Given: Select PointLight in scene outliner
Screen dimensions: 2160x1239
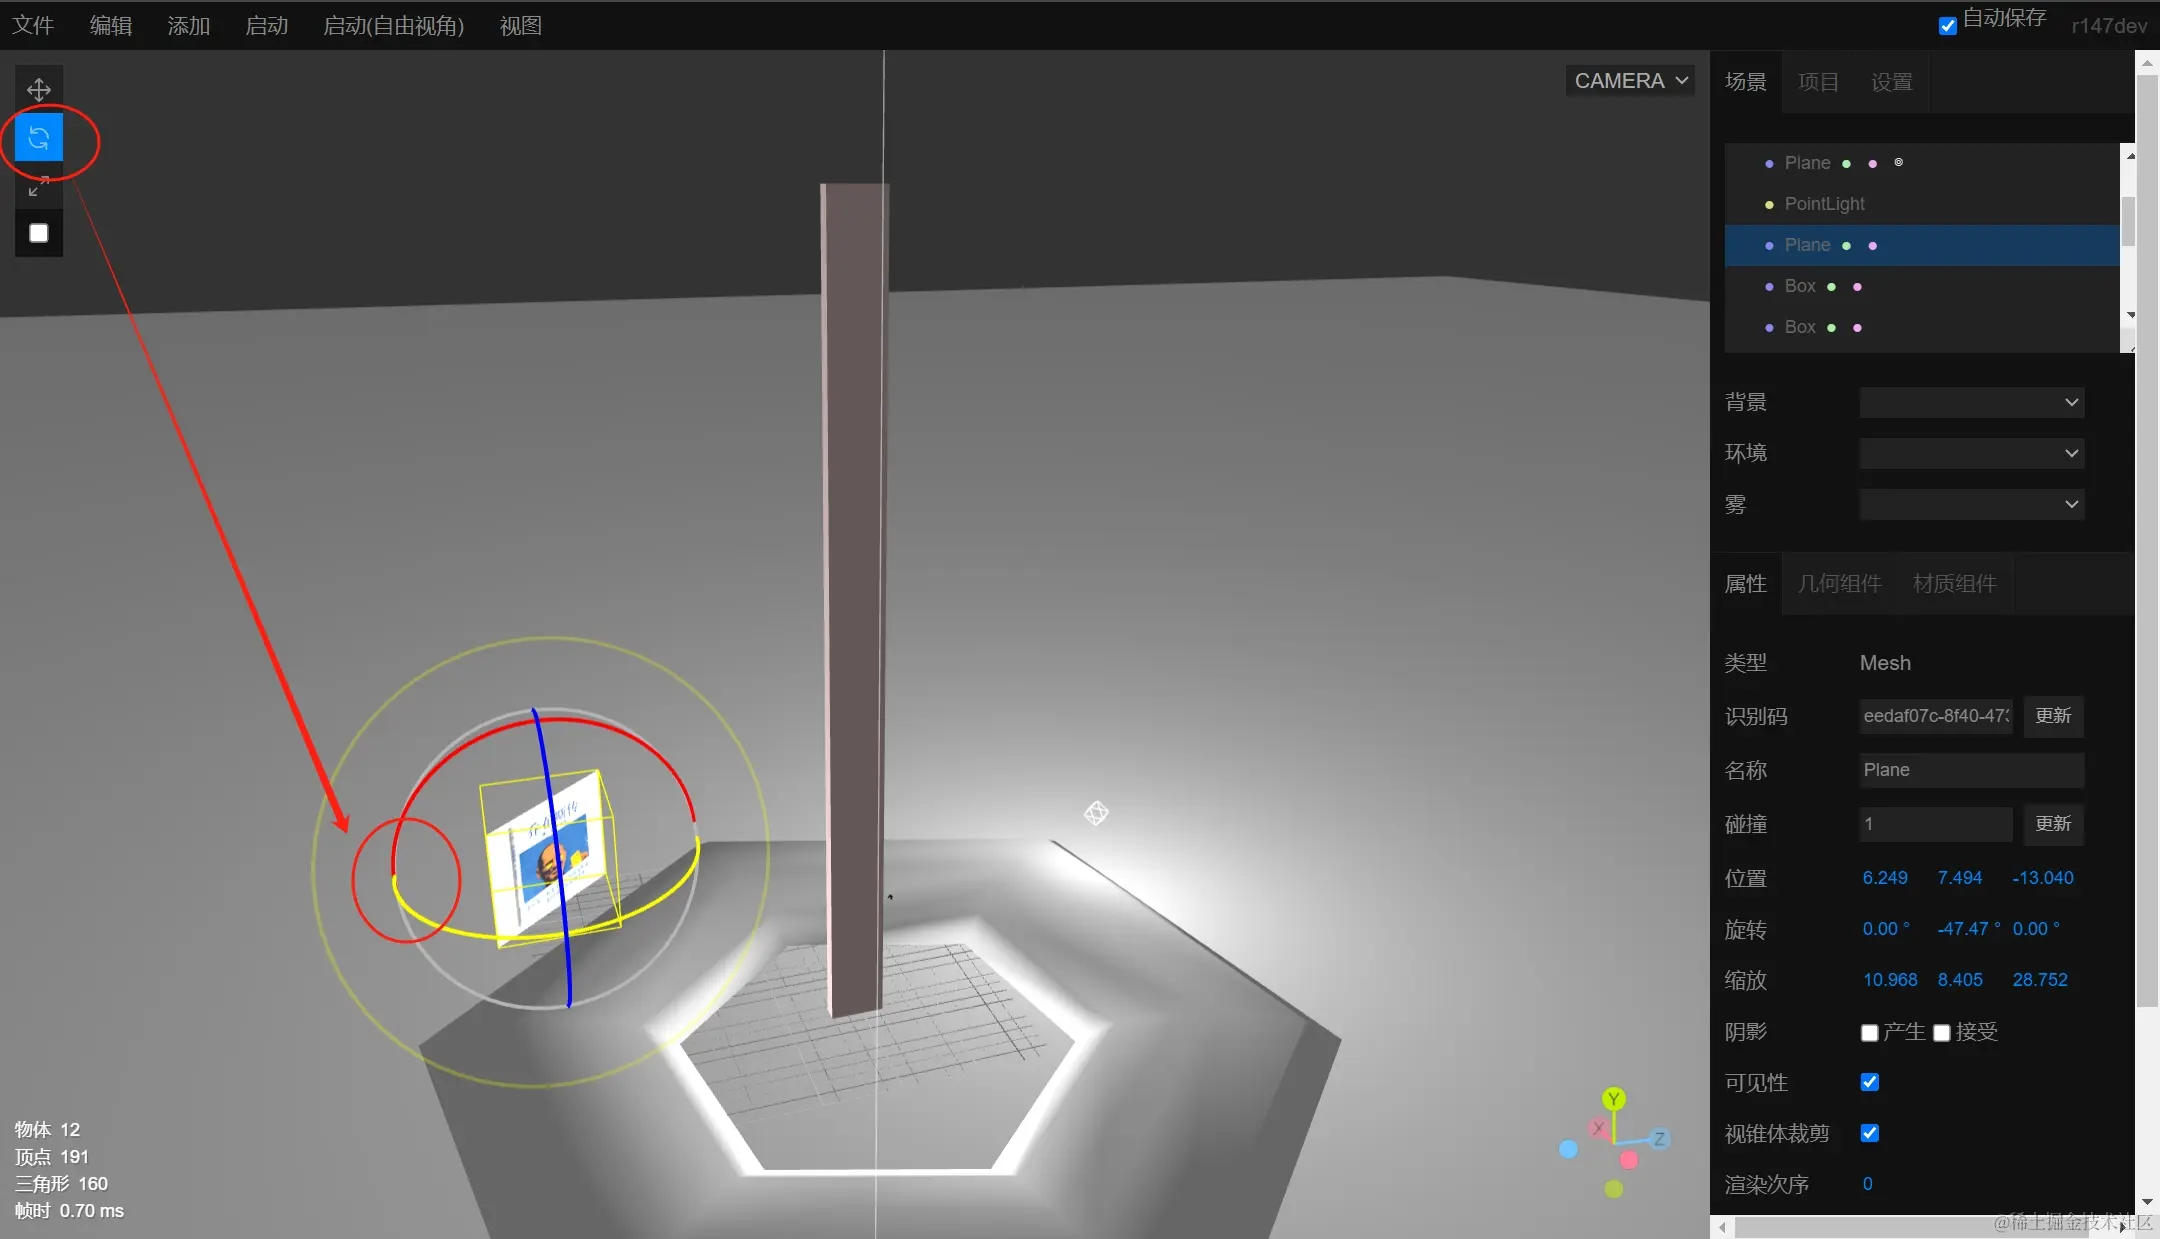Looking at the screenshot, I should [1824, 204].
